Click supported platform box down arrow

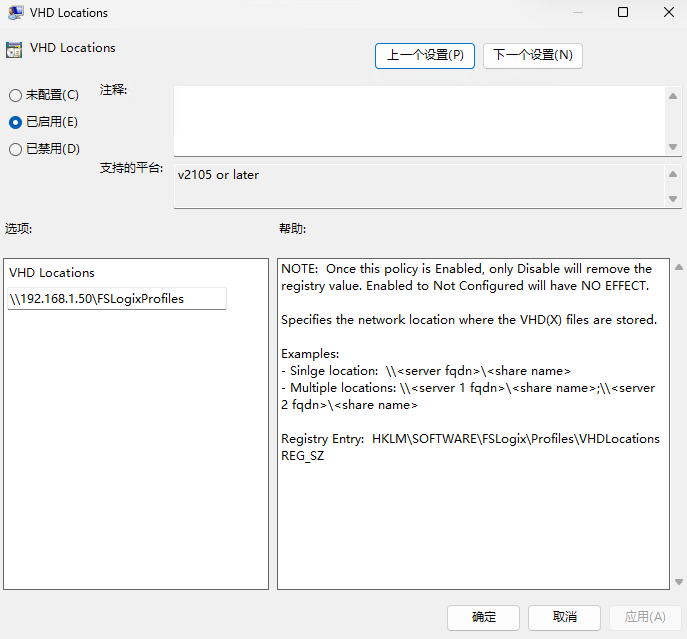click(673, 199)
